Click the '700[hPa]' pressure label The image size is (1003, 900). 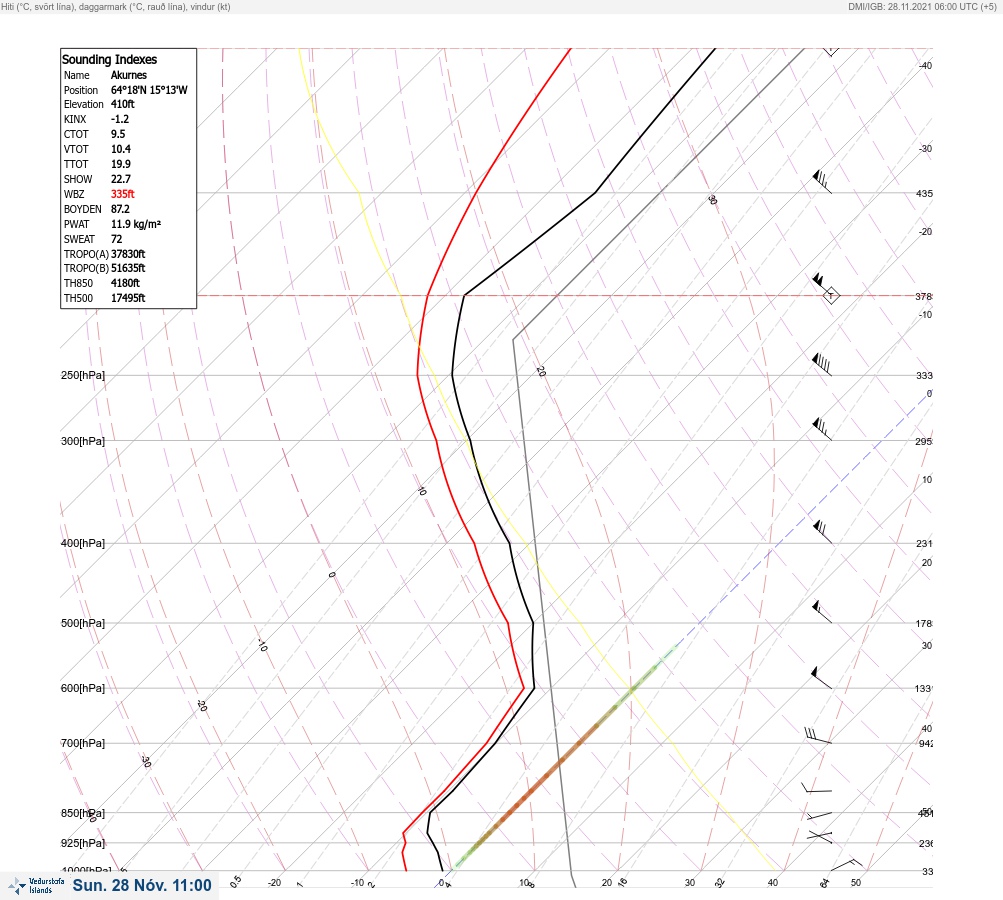click(x=83, y=743)
